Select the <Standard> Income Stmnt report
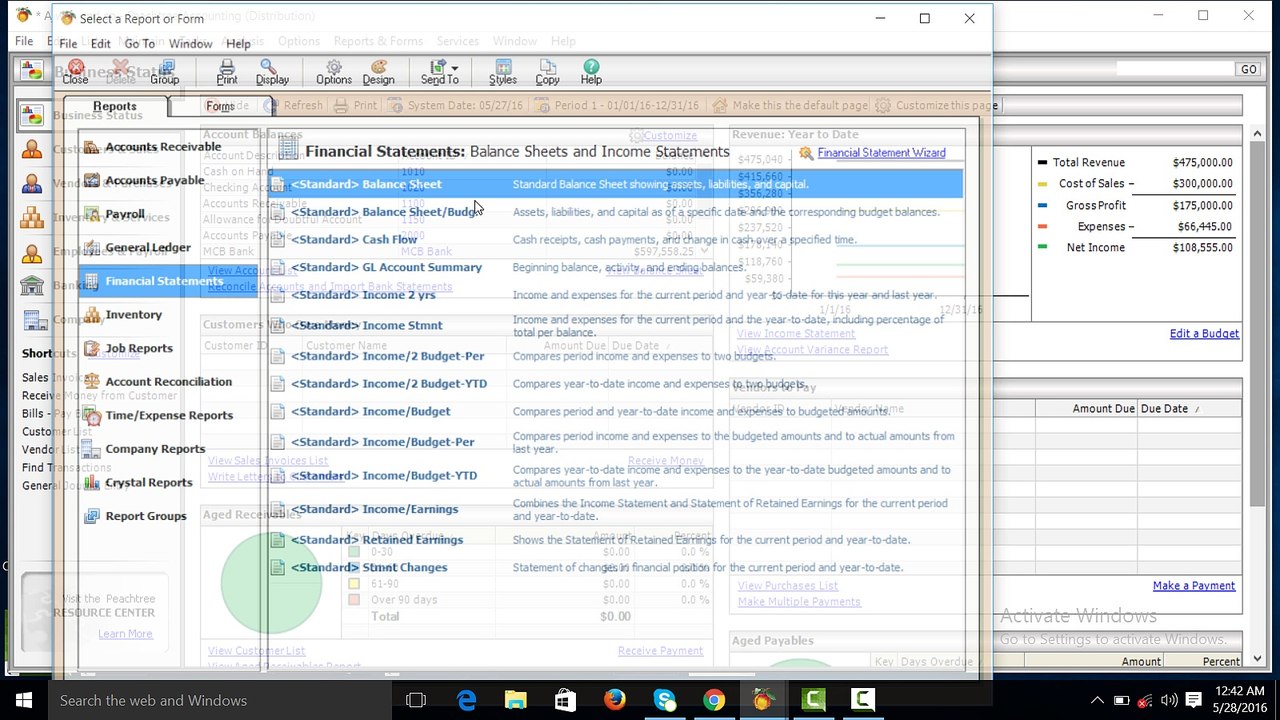This screenshot has width=1280, height=720. click(615, 325)
